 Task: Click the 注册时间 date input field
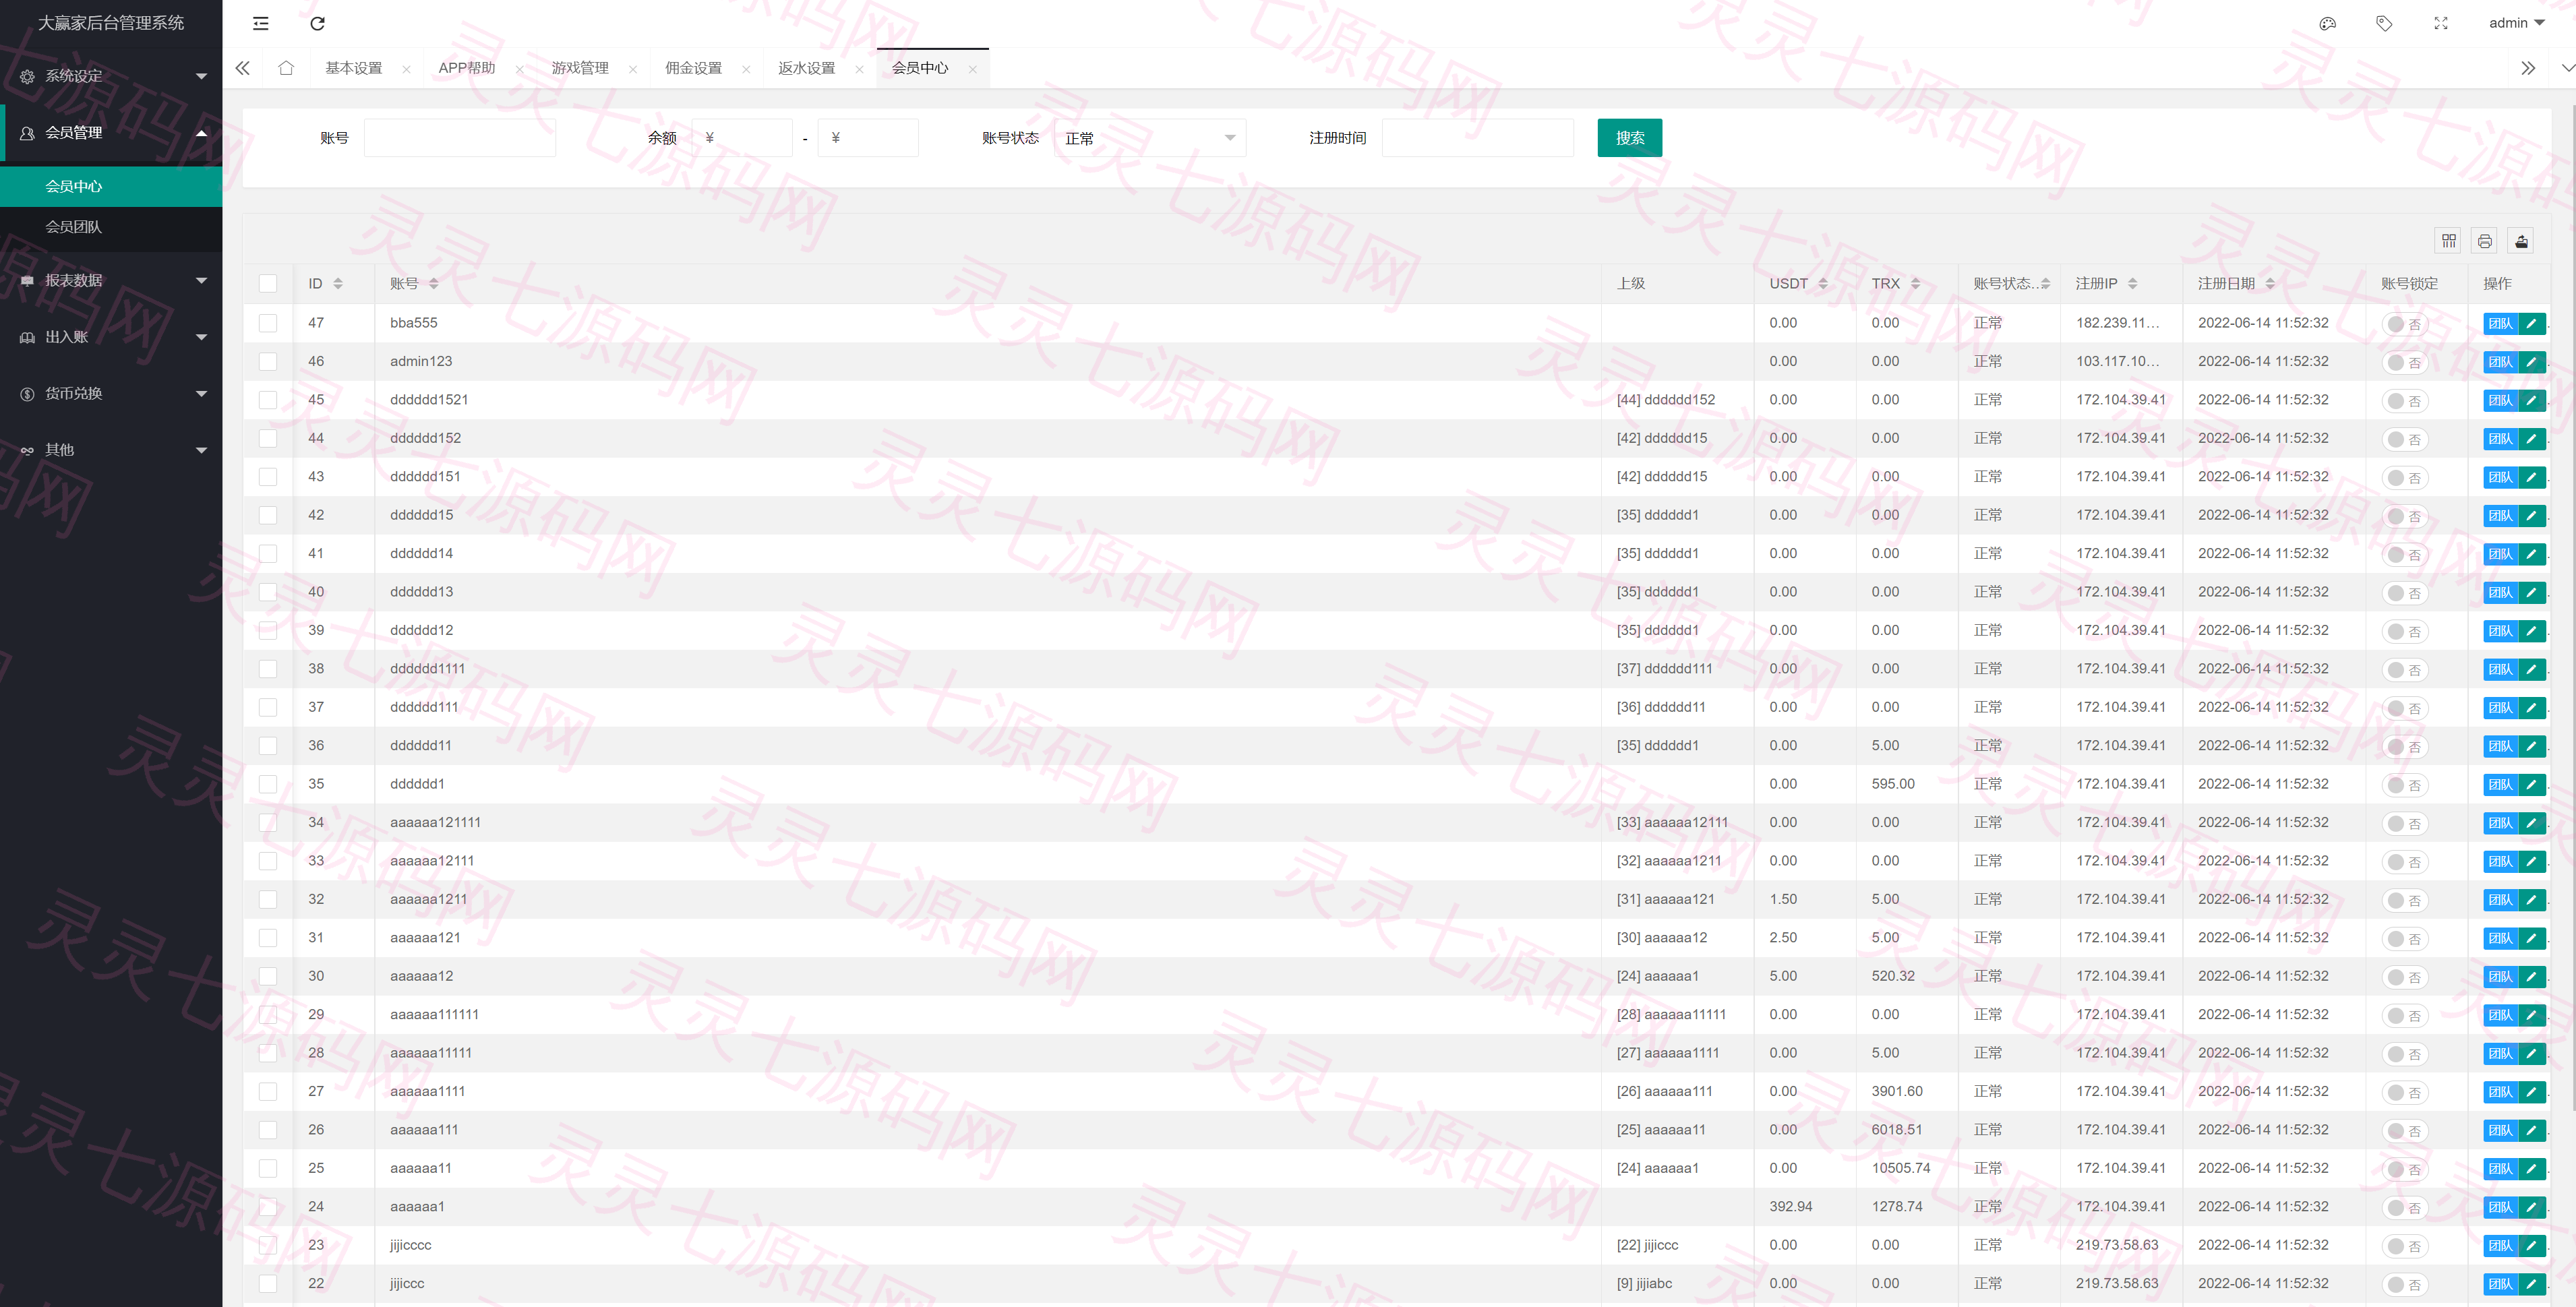(1478, 138)
